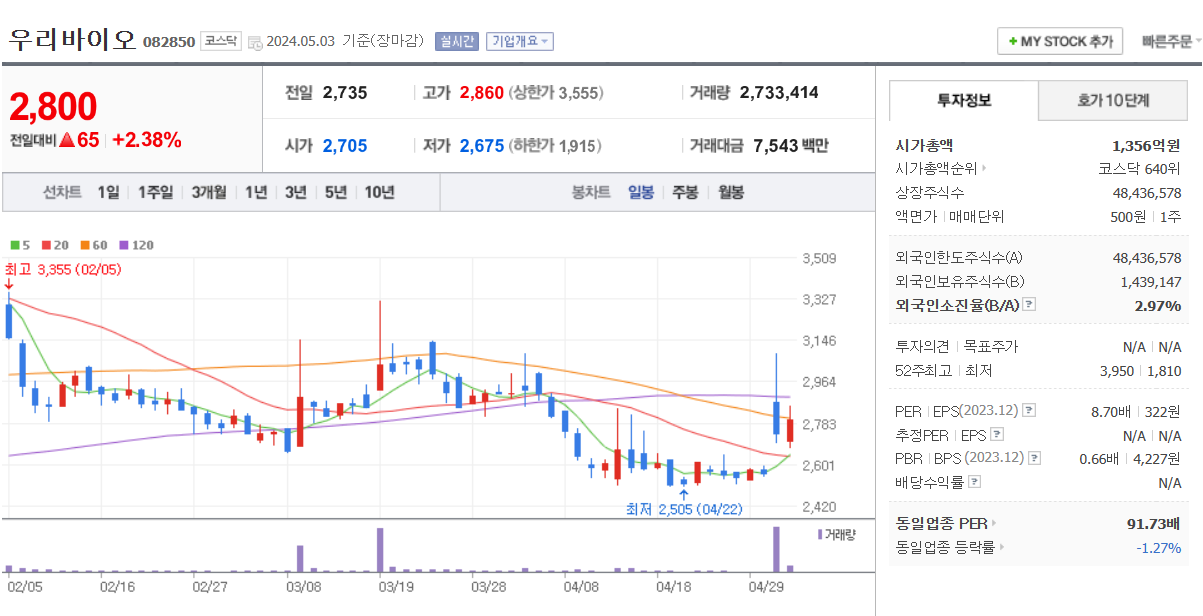Click the green 5-day moving average legend
This screenshot has height=616, width=1203.
pos(20,245)
